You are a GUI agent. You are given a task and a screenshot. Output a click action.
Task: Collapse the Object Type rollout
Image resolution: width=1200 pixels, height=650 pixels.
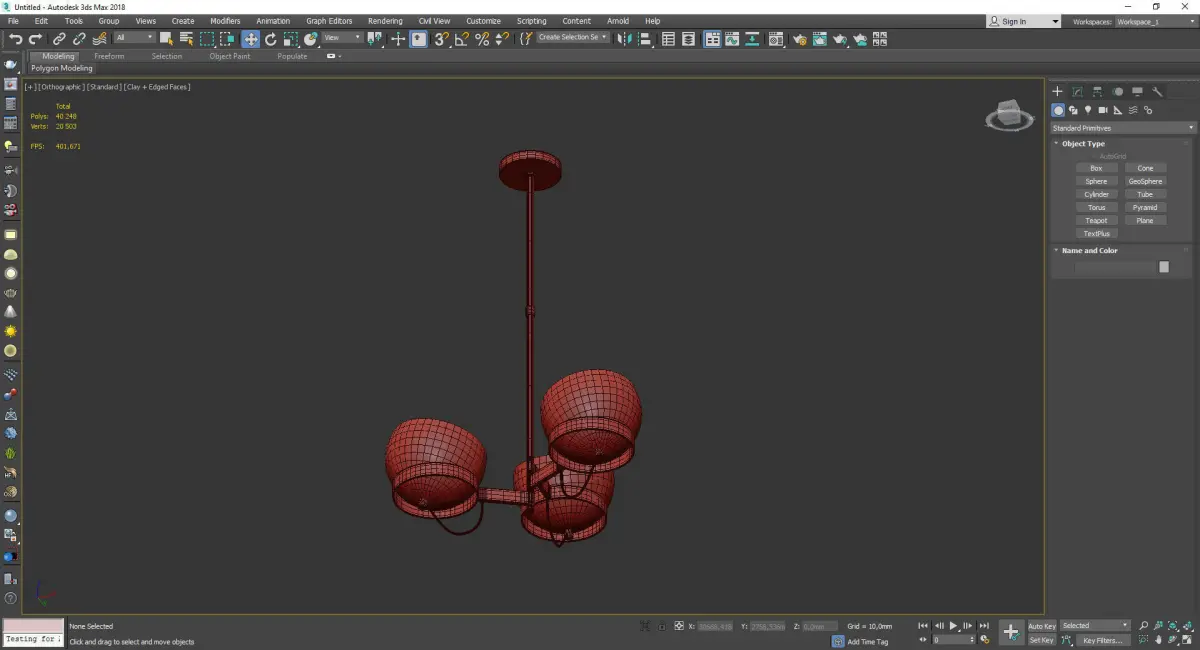[x=1083, y=144]
